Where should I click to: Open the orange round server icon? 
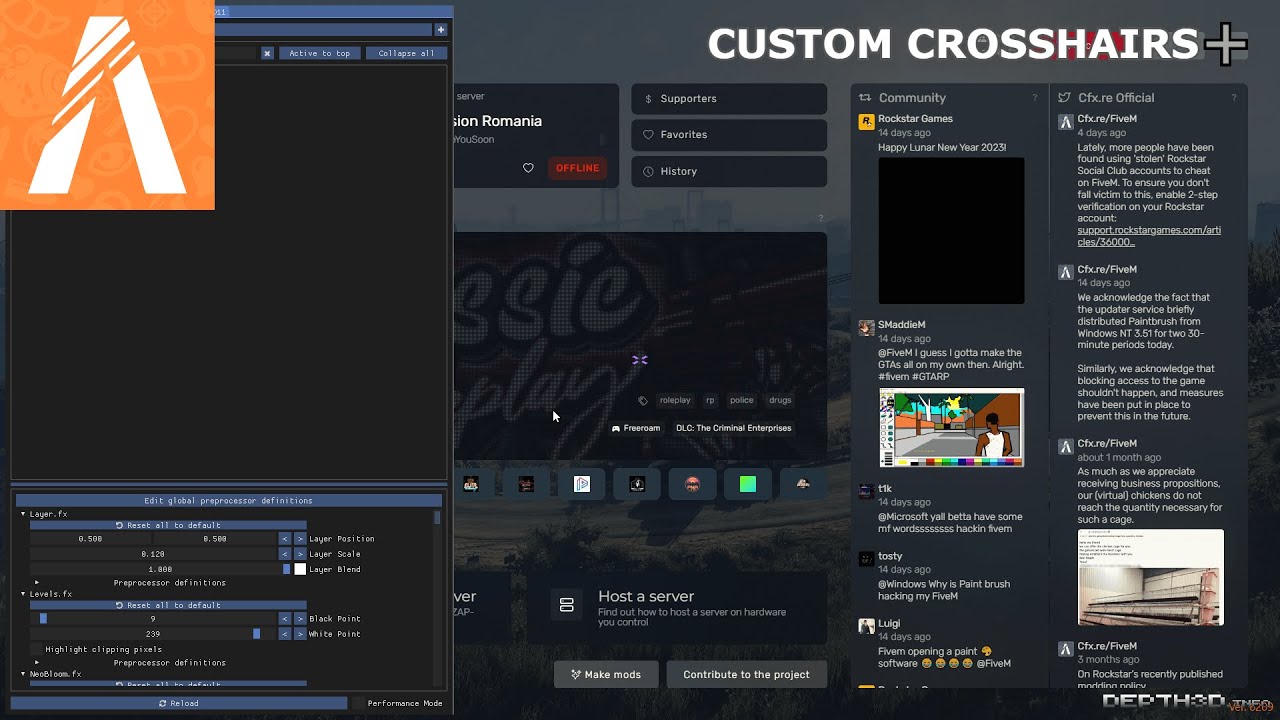pos(692,484)
